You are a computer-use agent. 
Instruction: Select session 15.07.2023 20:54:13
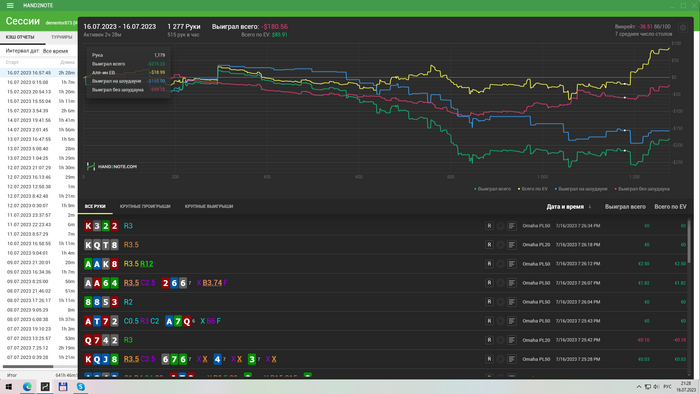tap(39, 91)
